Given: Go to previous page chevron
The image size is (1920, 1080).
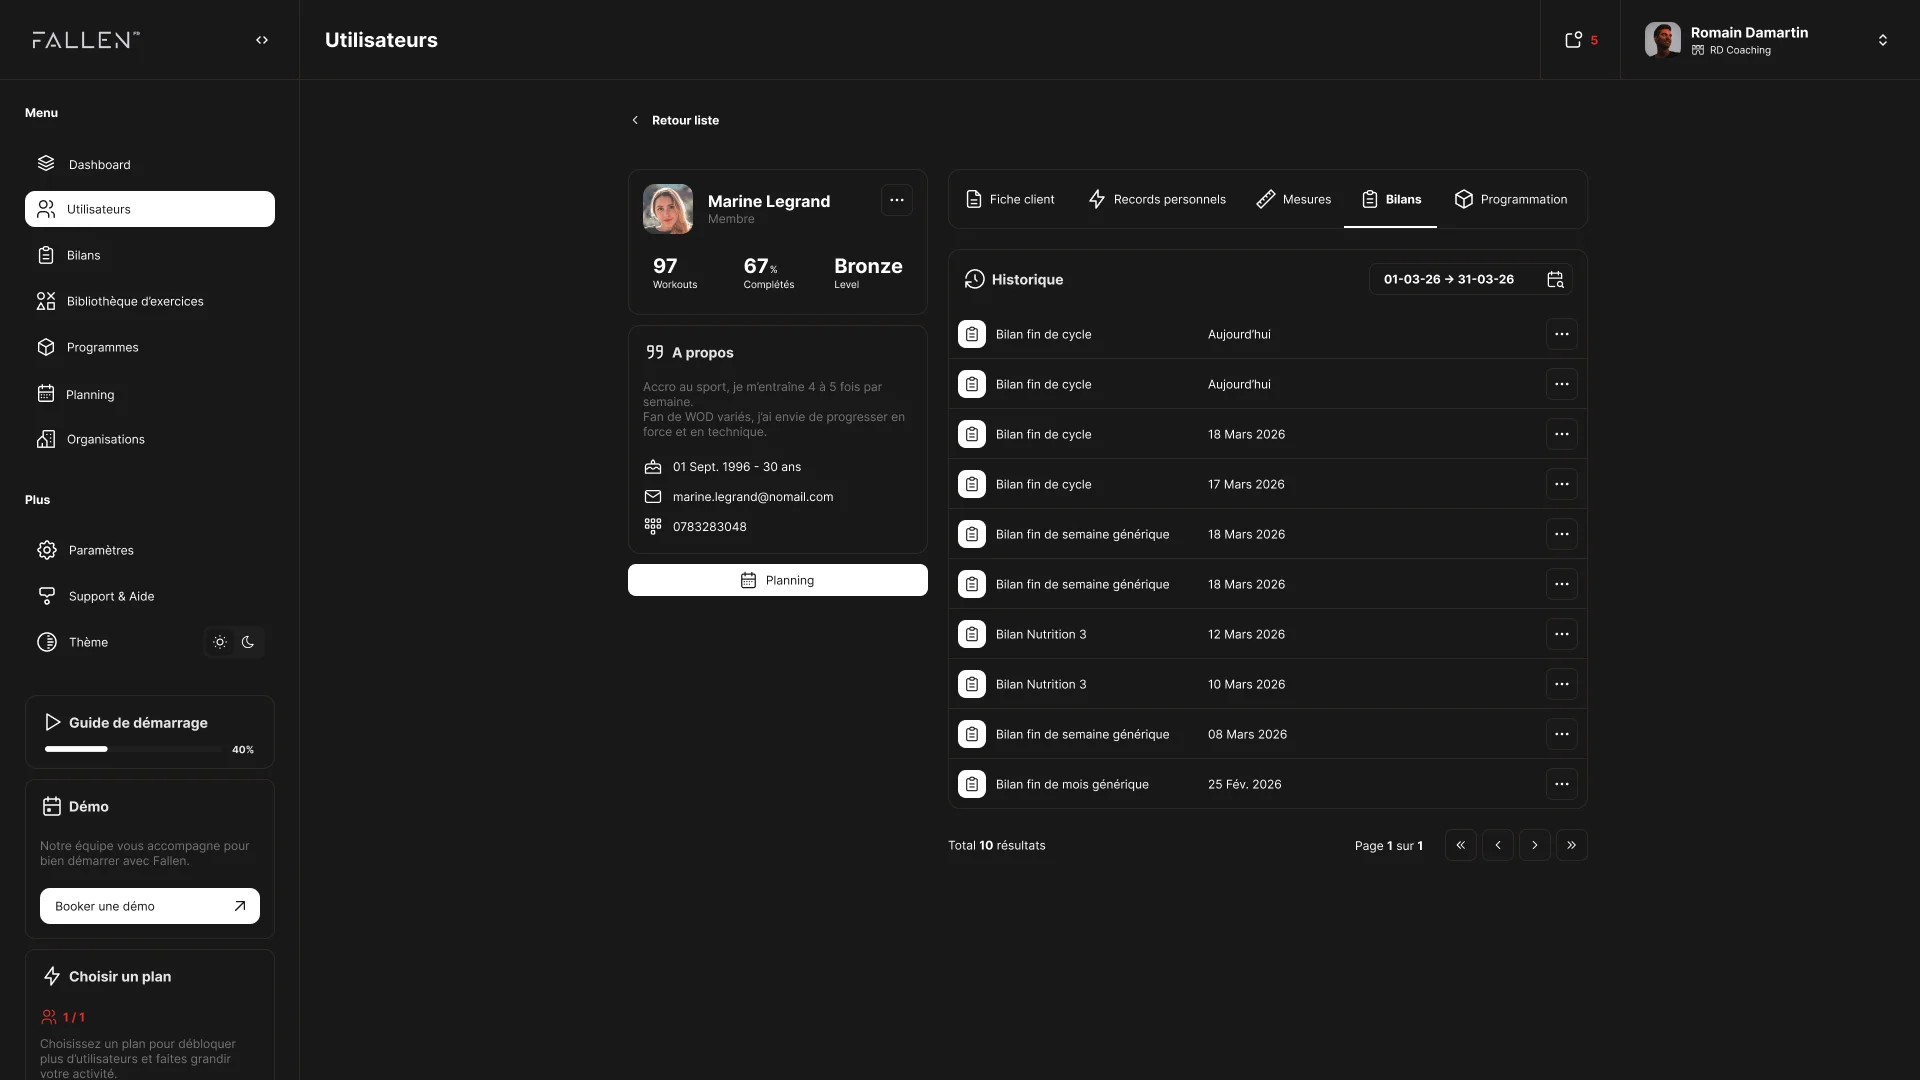Looking at the screenshot, I should [x=1498, y=845].
